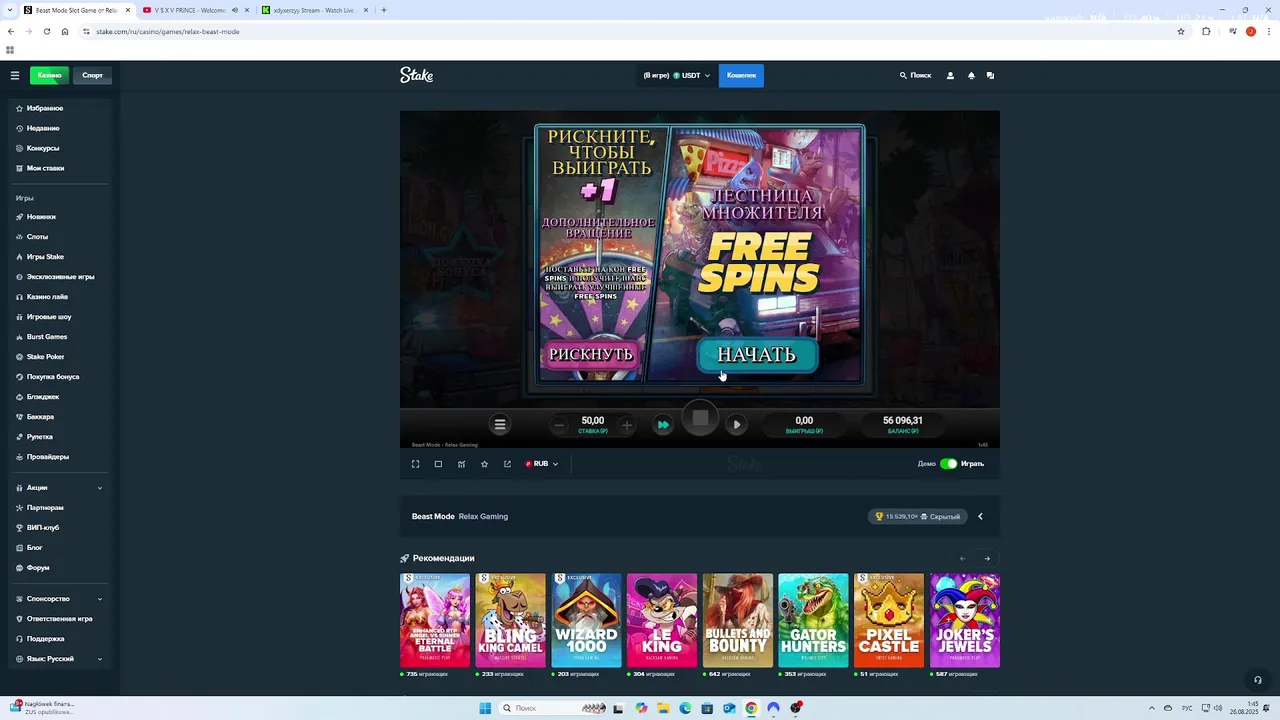Open Слоты games category

coord(60,237)
